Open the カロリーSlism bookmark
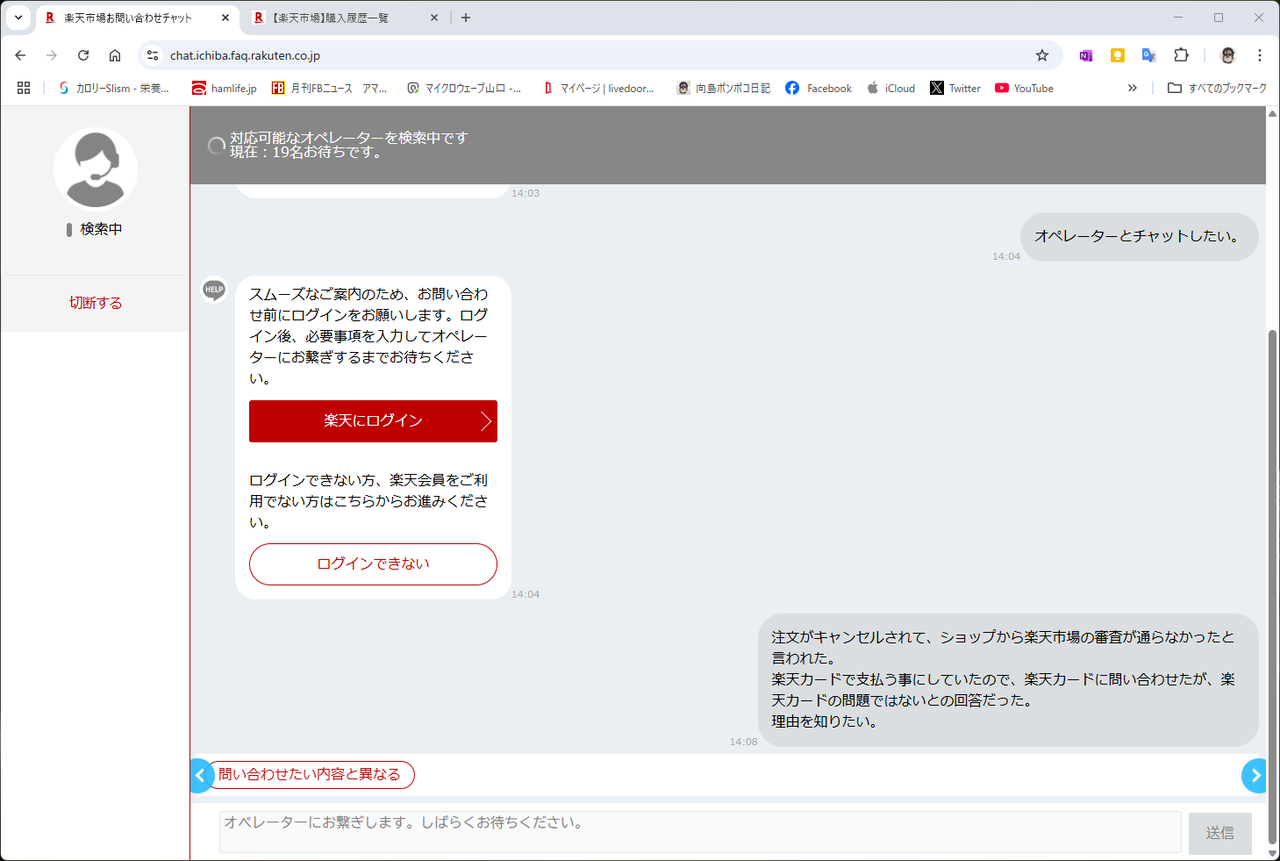The height and width of the screenshot is (861, 1280). [x=114, y=88]
